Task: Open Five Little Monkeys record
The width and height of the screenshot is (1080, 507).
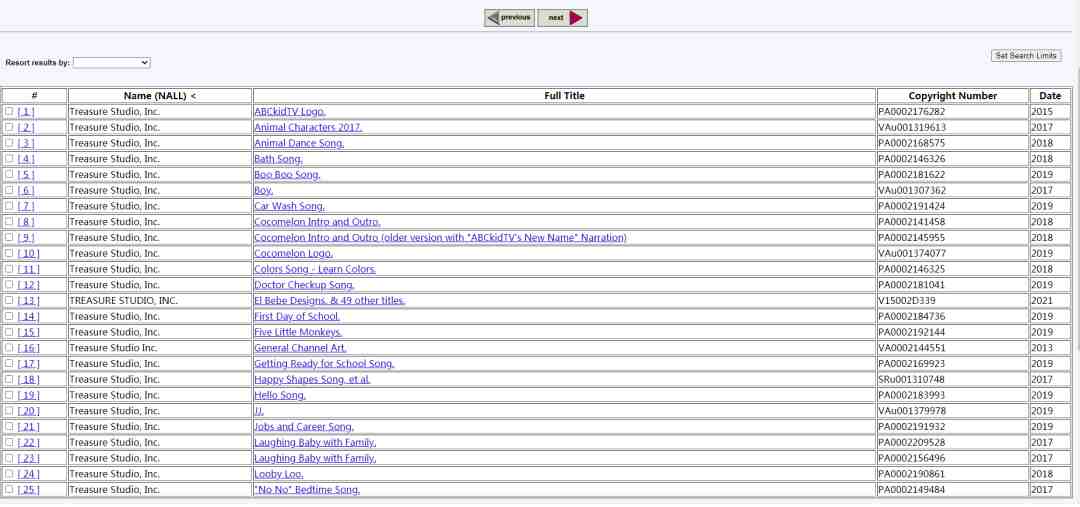Action: pyautogui.click(x=298, y=333)
